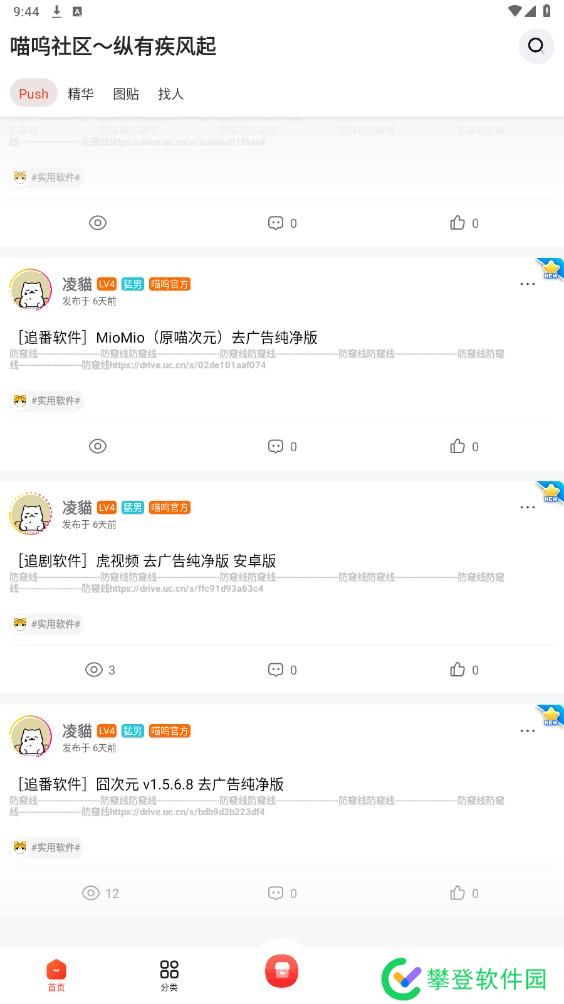This screenshot has width=564, height=1004.
Task: Open more options on 虎视频 post
Action: click(x=528, y=507)
